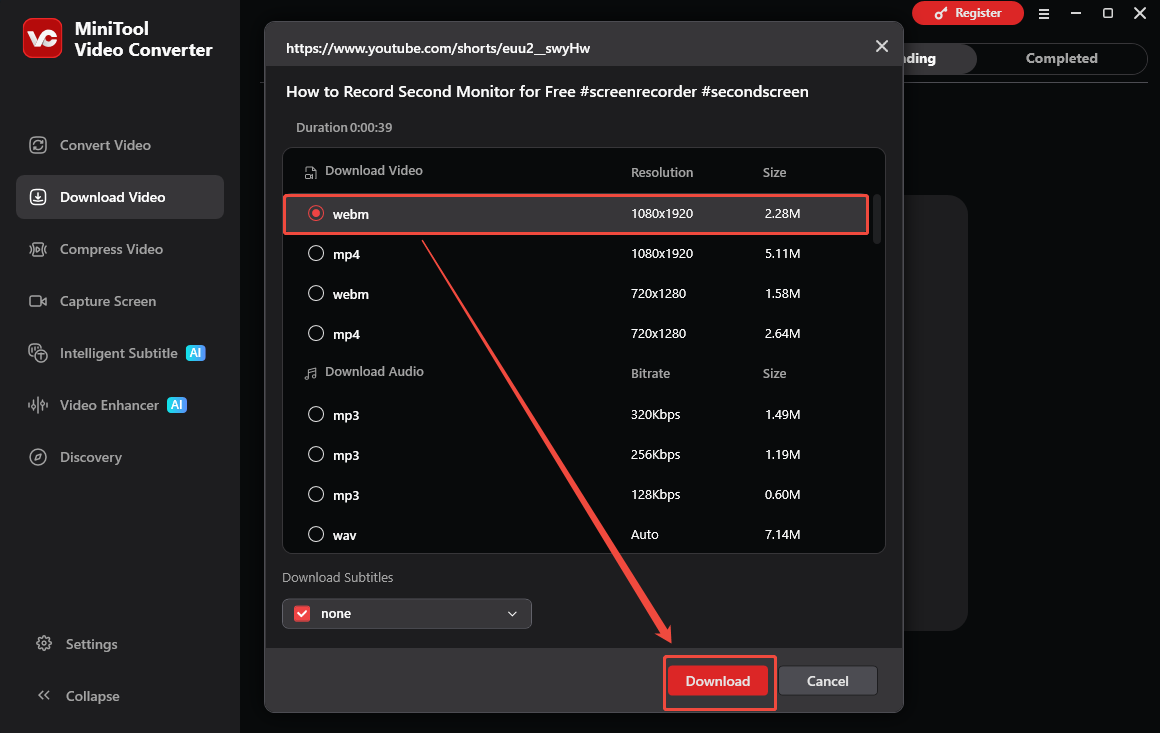Click the AI badge next to Intelligent Subtitle
The height and width of the screenshot is (733, 1160).
[195, 353]
